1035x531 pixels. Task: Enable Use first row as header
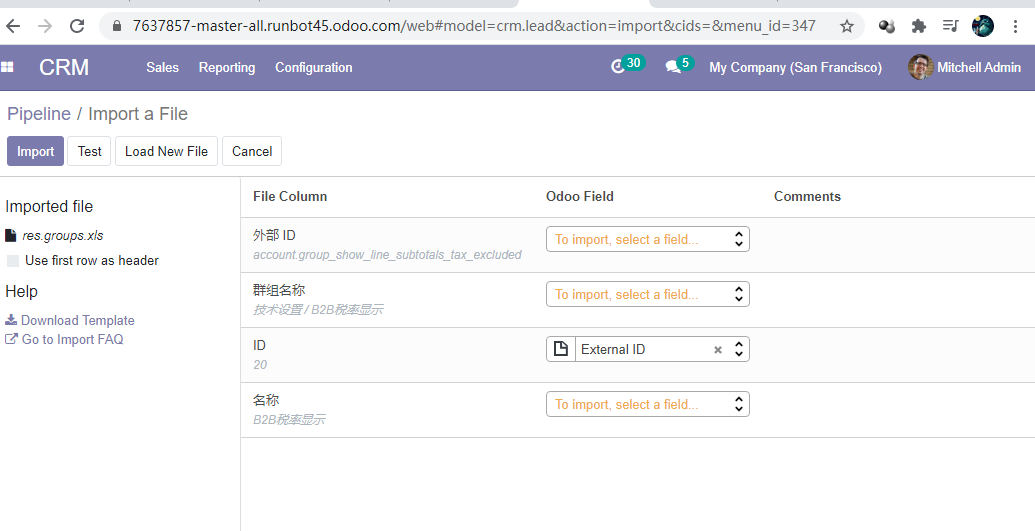click(13, 261)
